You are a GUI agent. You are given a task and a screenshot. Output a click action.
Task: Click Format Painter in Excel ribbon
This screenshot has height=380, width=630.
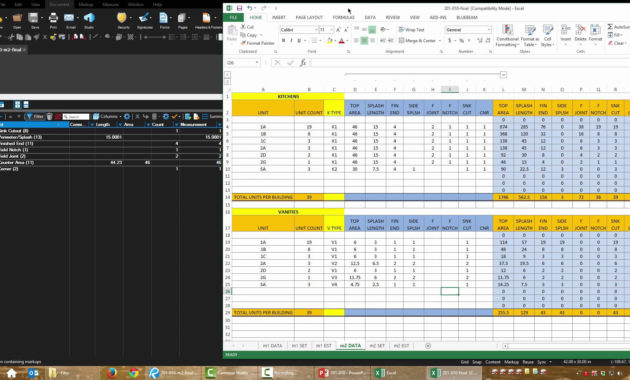pyautogui.click(x=258, y=43)
